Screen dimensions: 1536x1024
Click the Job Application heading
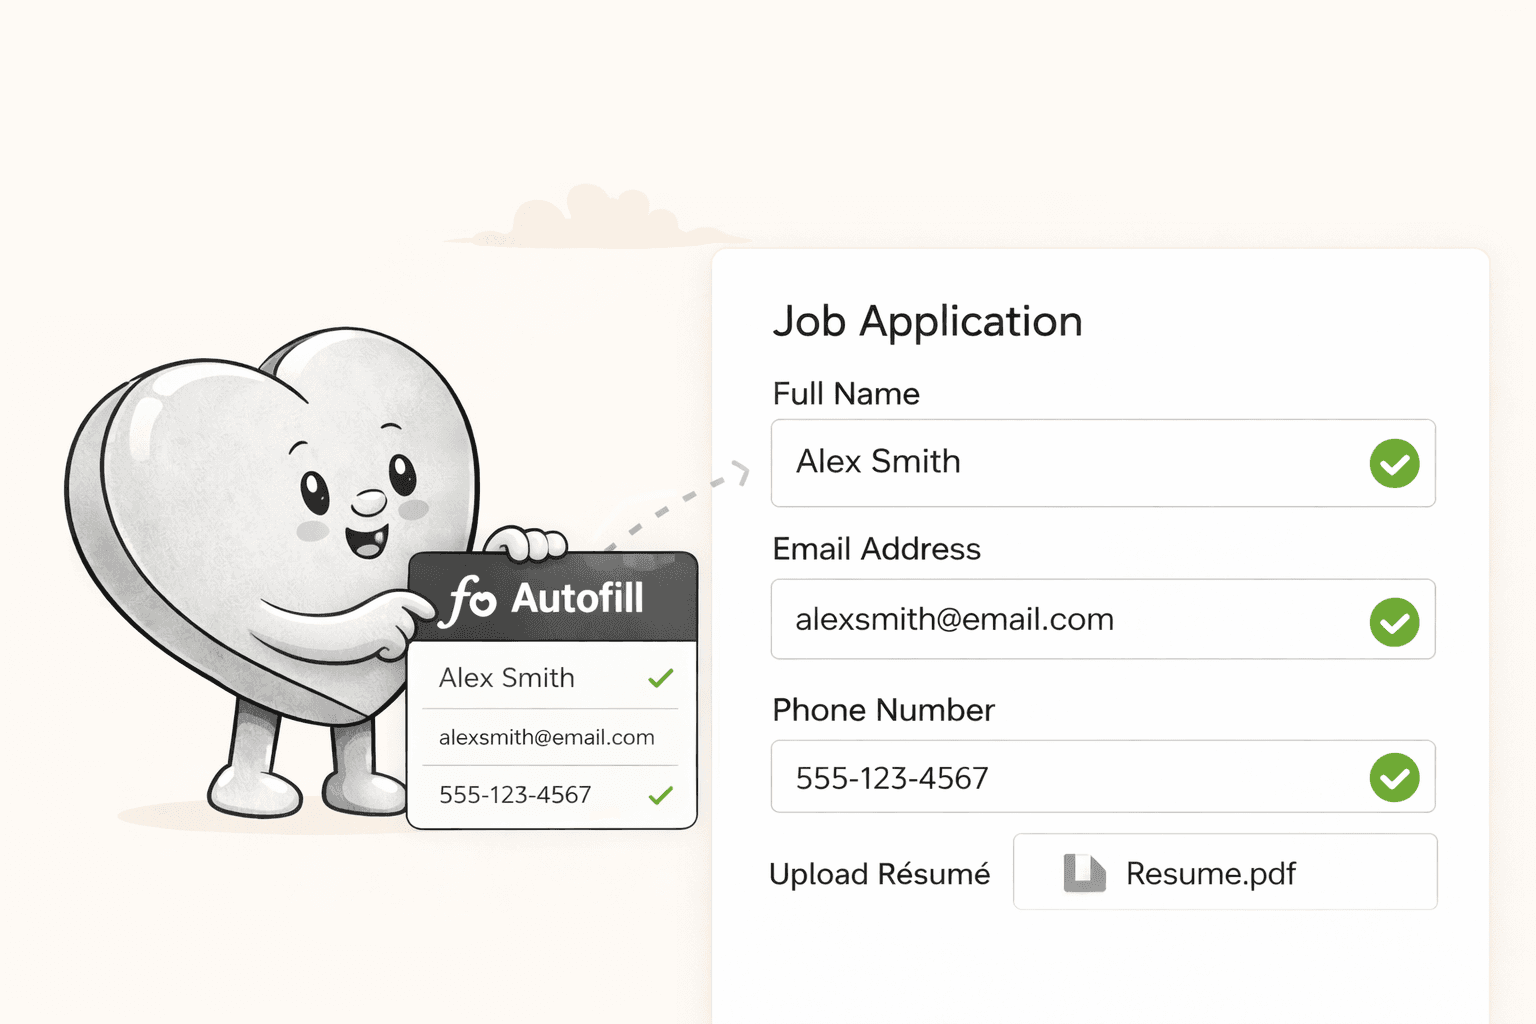(927, 321)
